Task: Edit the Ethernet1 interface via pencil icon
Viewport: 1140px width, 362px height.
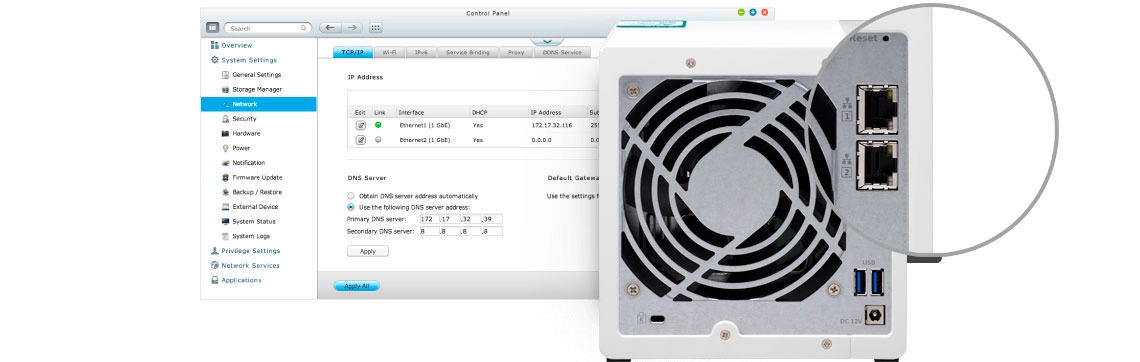Action: point(361,125)
